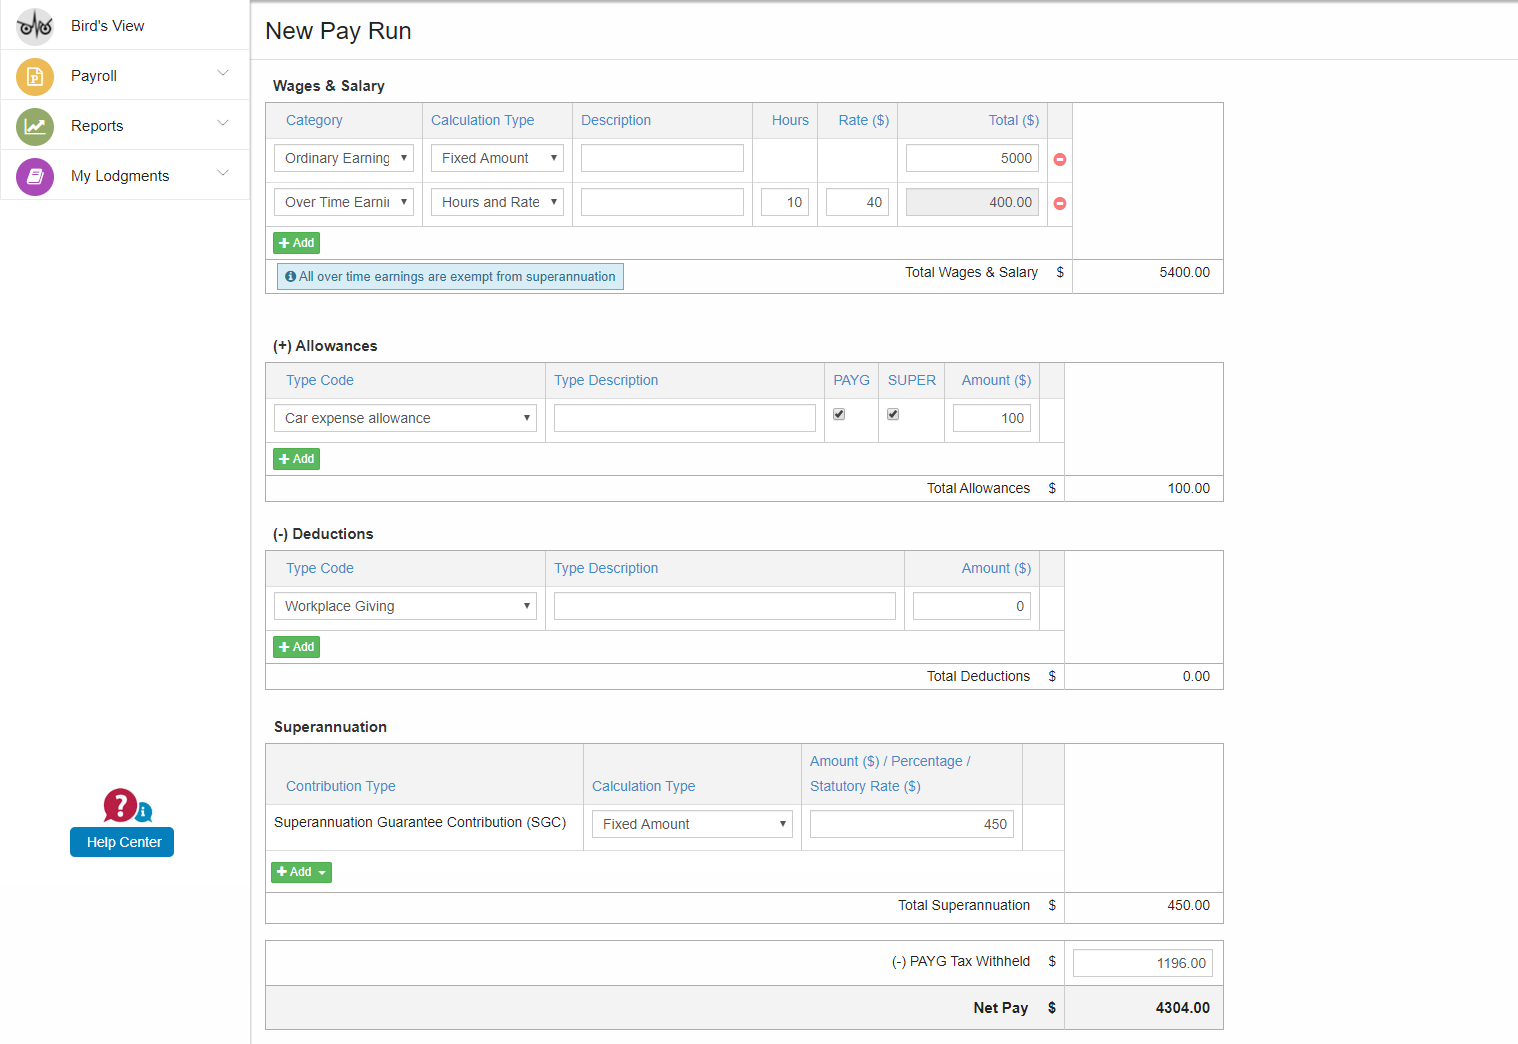1518x1044 pixels.
Task: Expand the Workplace Giving deduction dropdown
Action: 404,605
